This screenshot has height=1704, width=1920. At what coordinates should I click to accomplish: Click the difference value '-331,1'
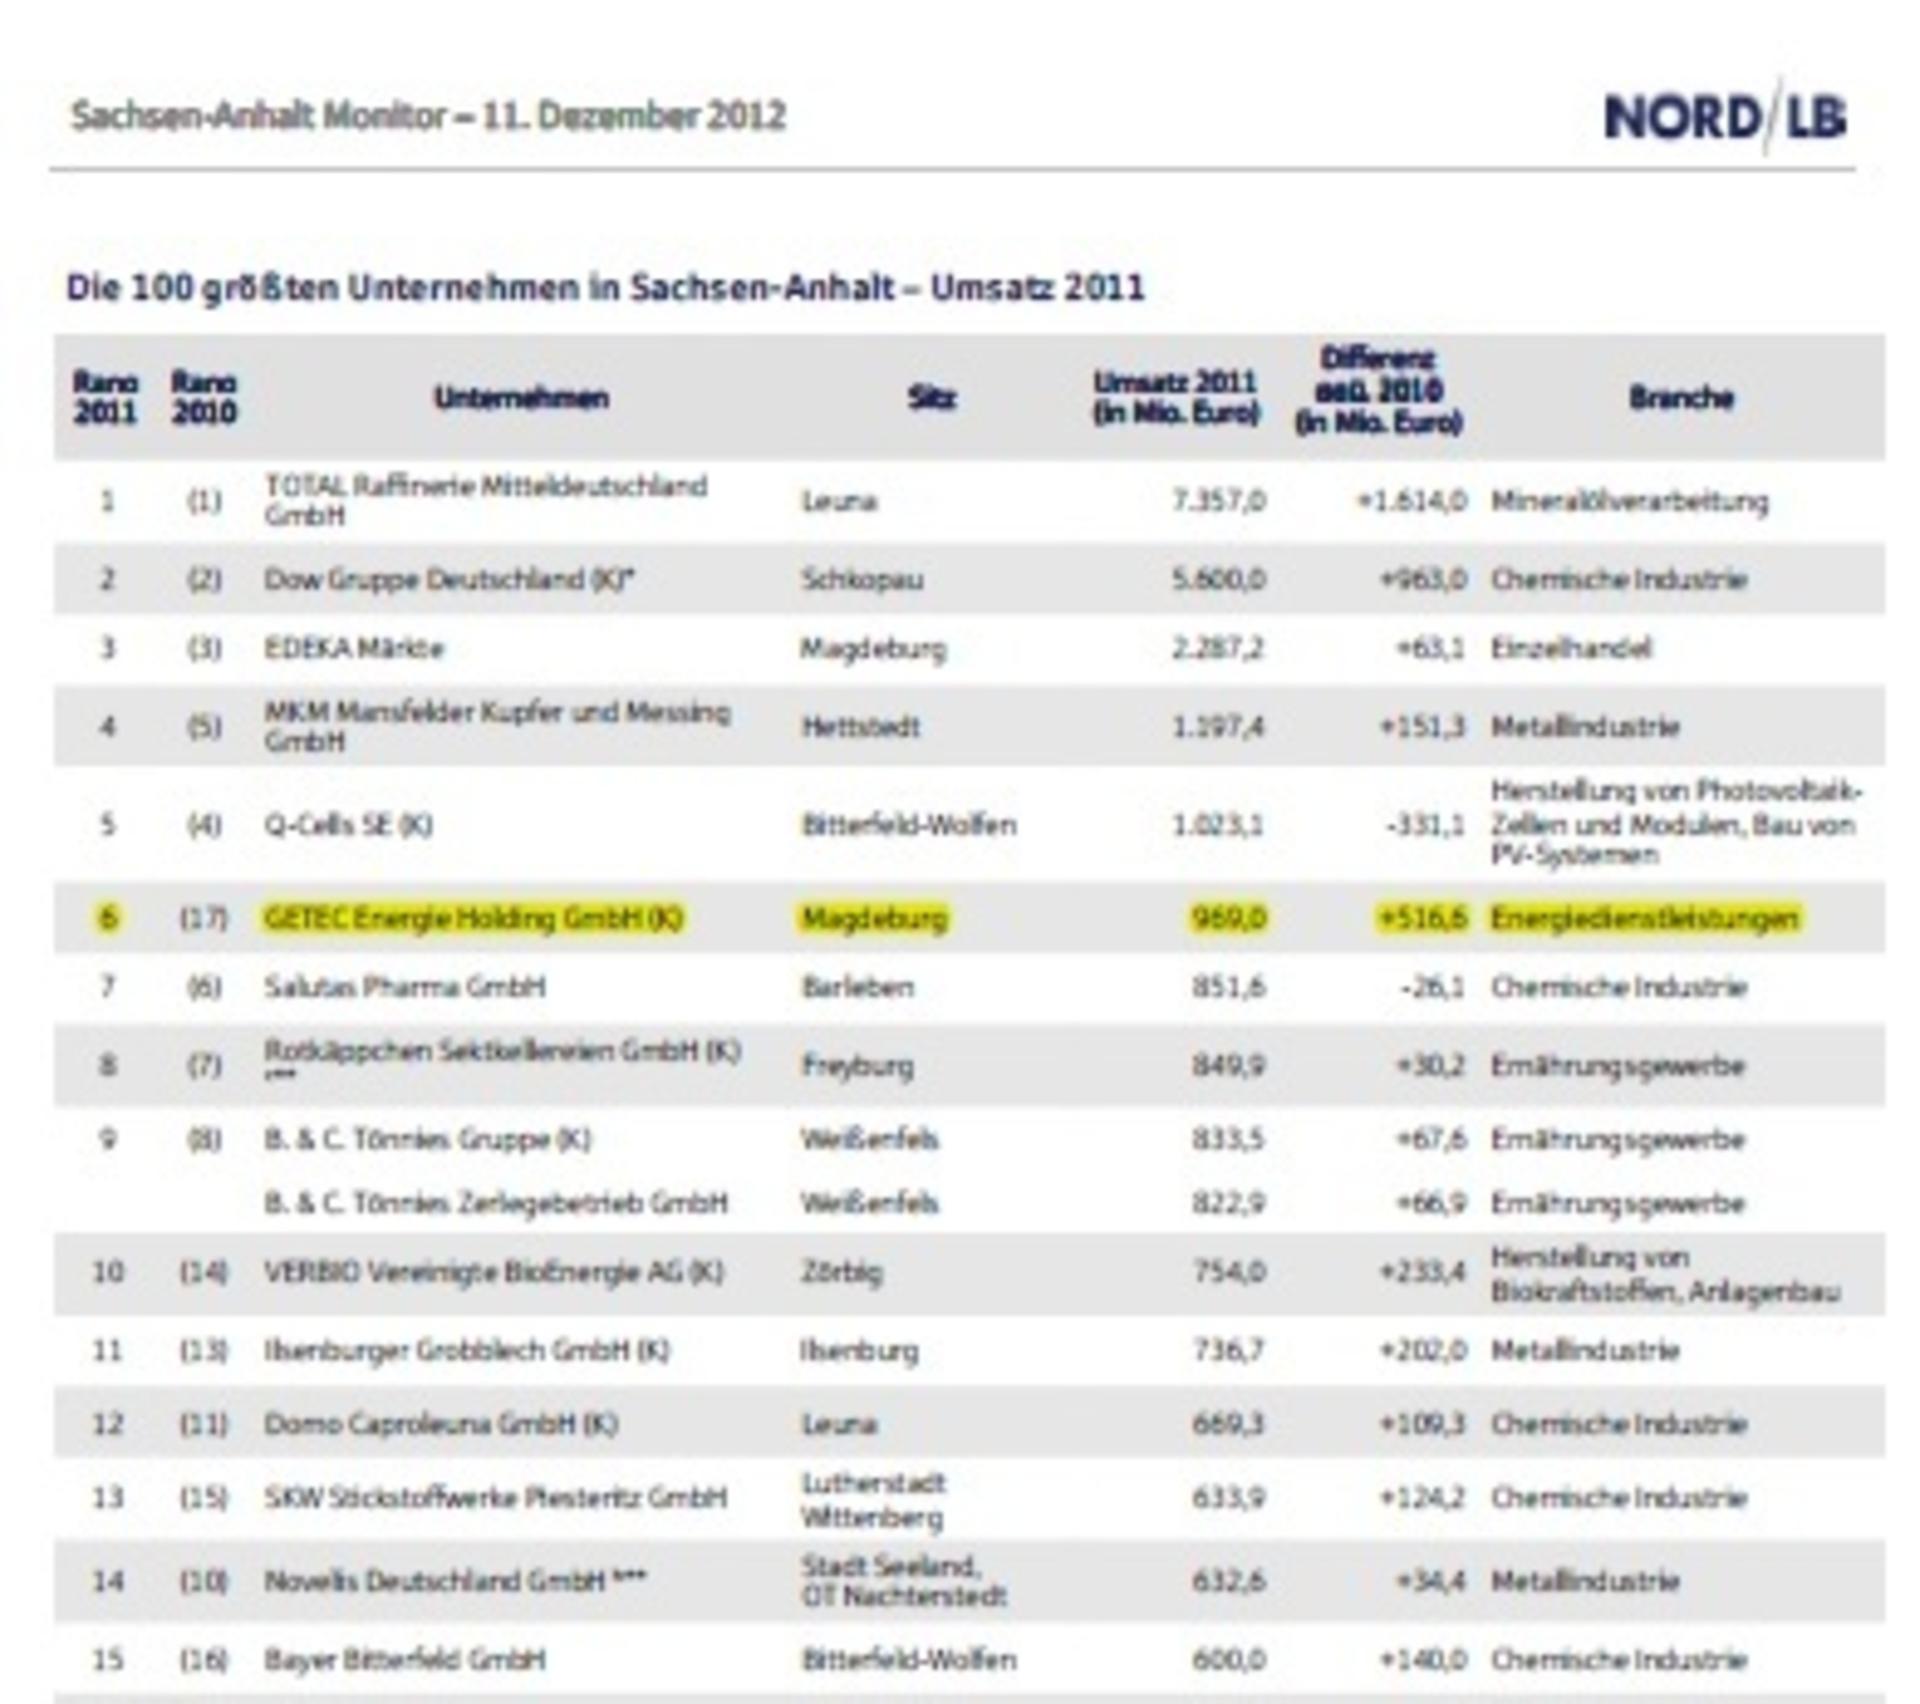pos(1427,825)
